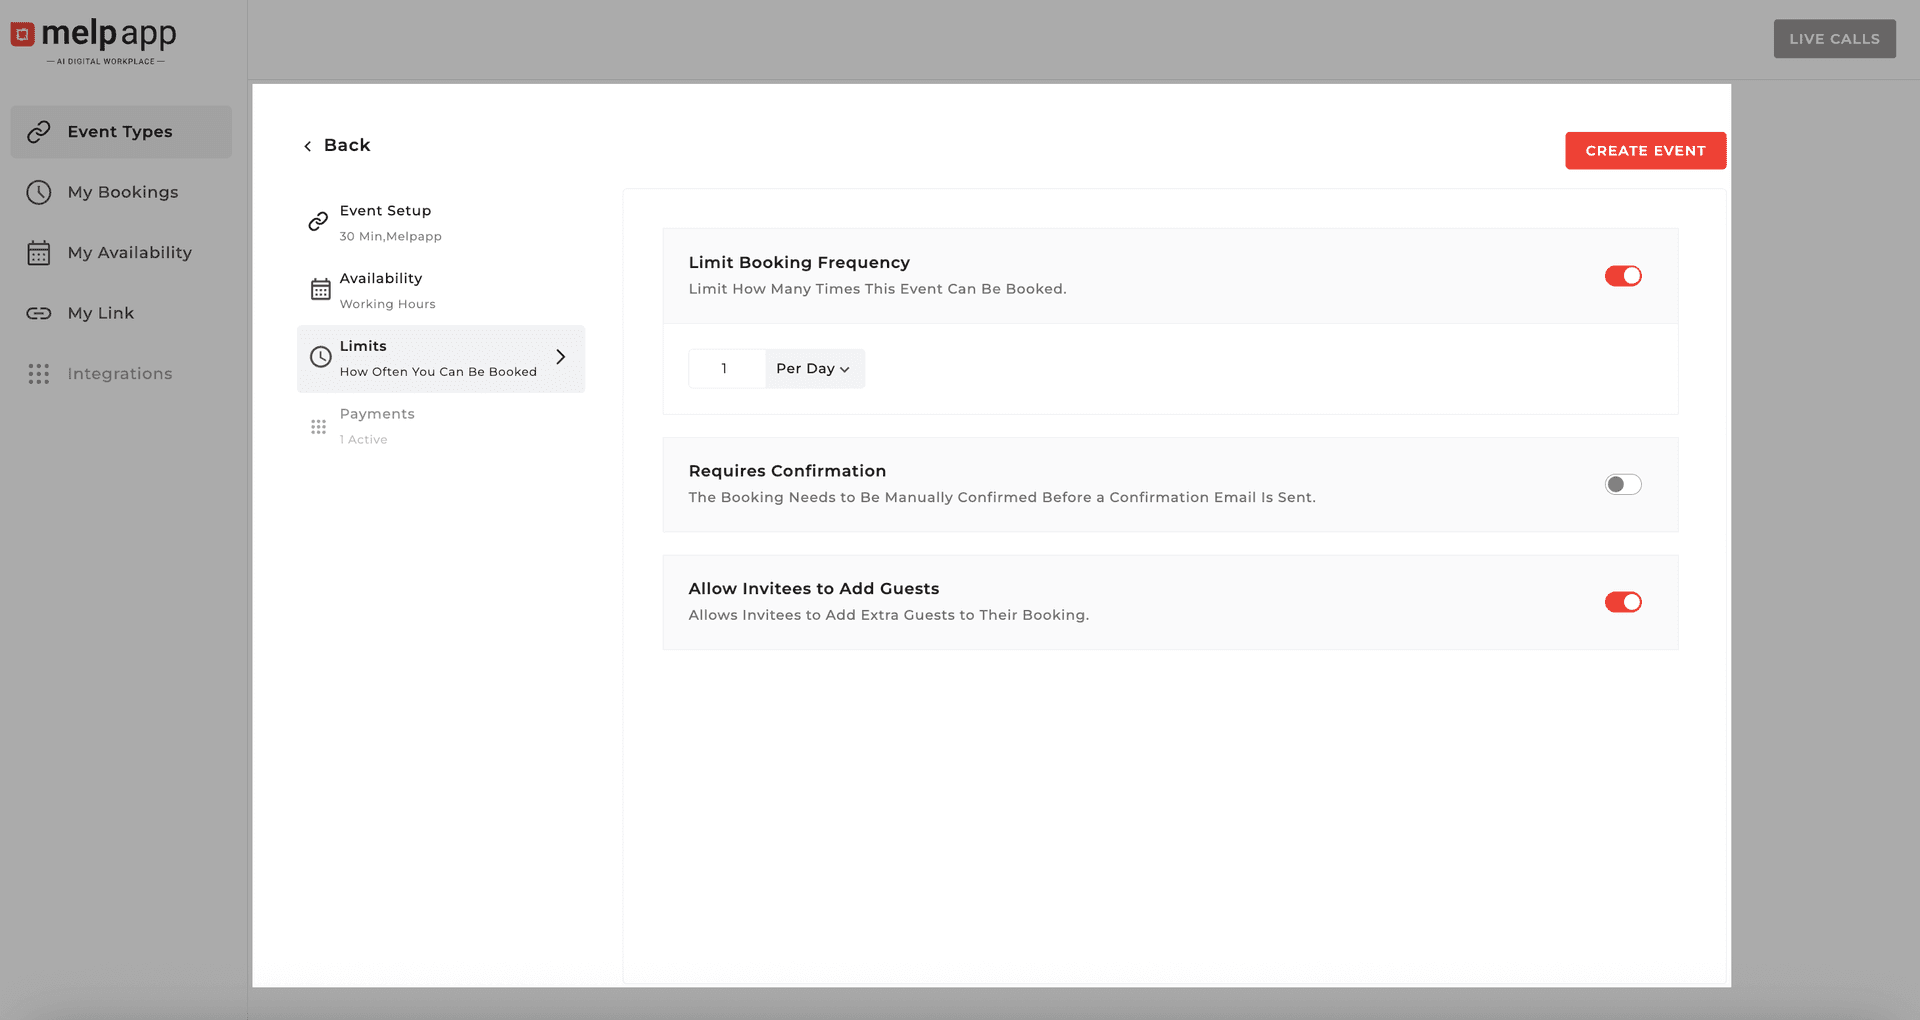Click the Back chevron arrow
The height and width of the screenshot is (1020, 1920).
[x=308, y=146]
